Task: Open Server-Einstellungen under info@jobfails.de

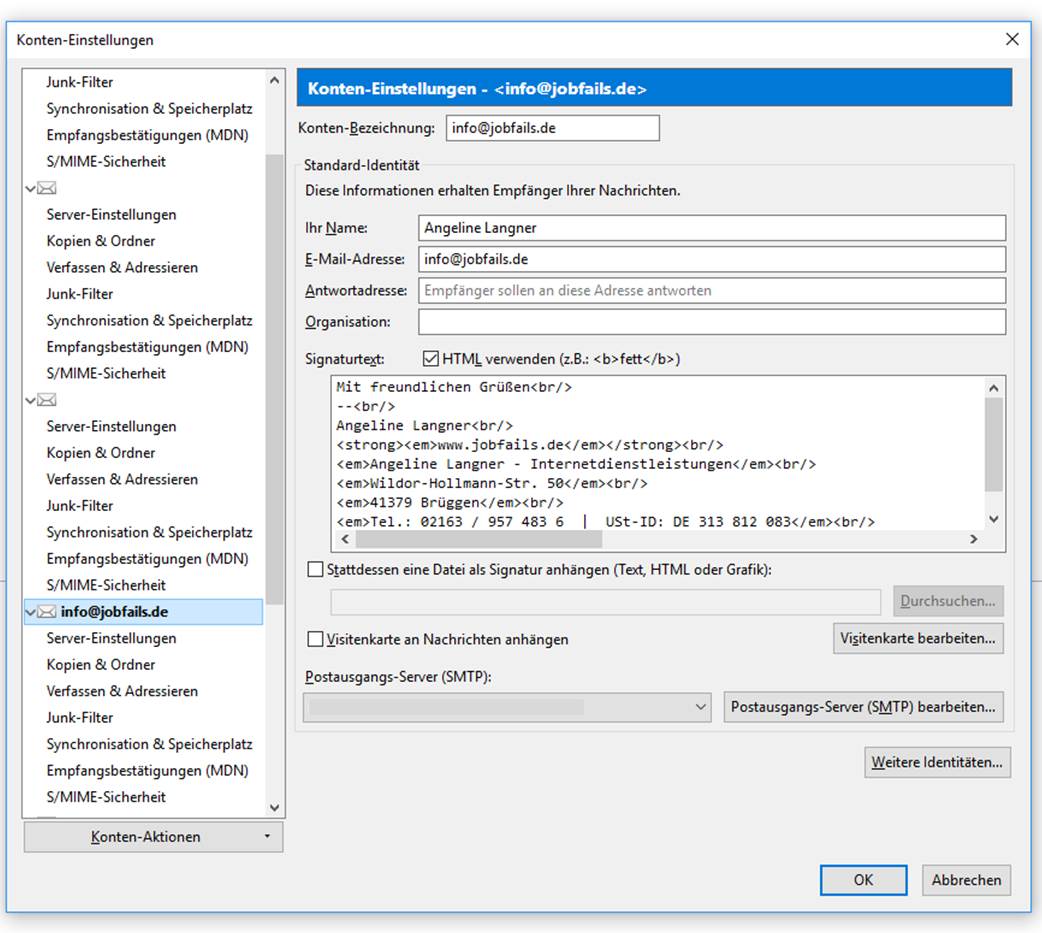Action: (x=111, y=639)
